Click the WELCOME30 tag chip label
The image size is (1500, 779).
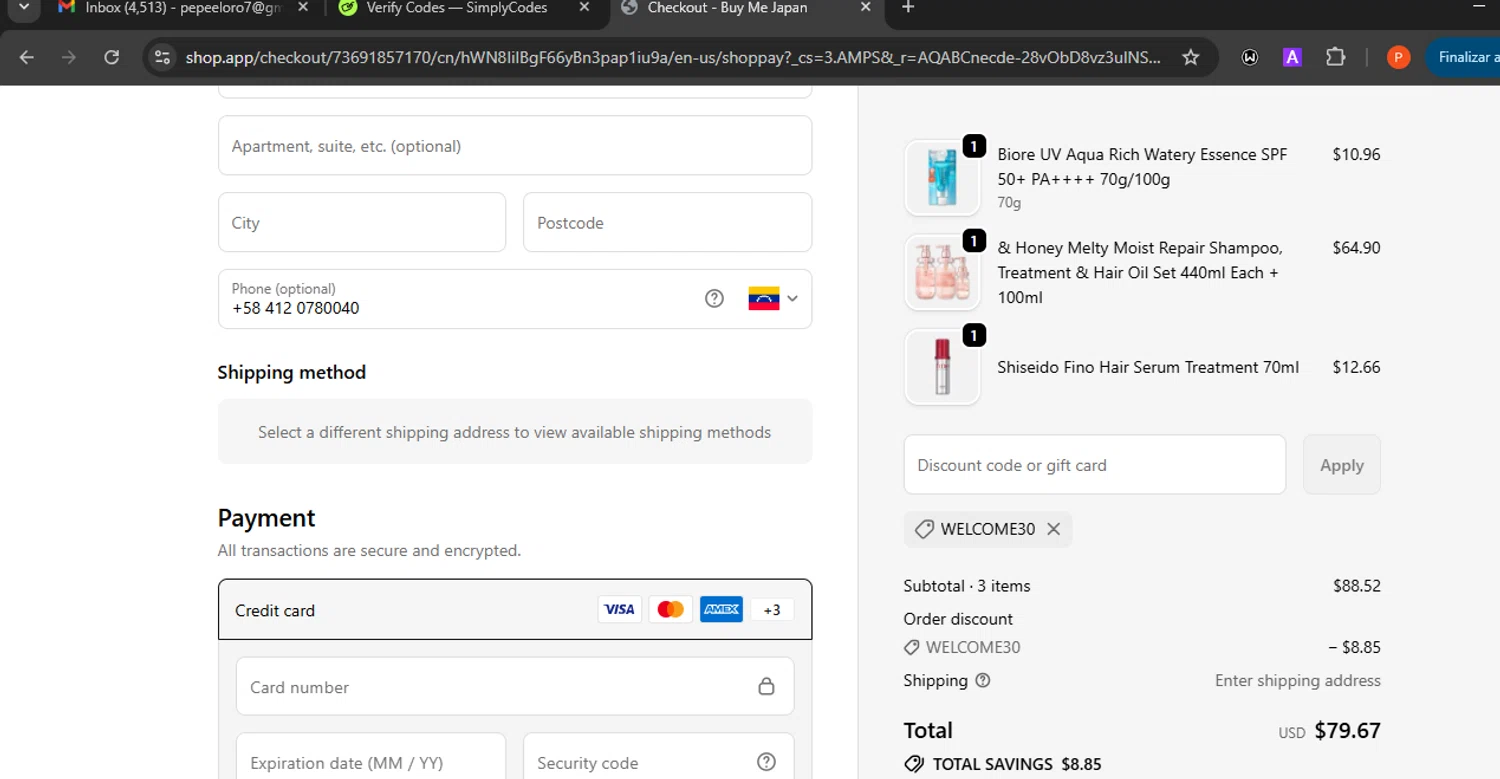(988, 529)
